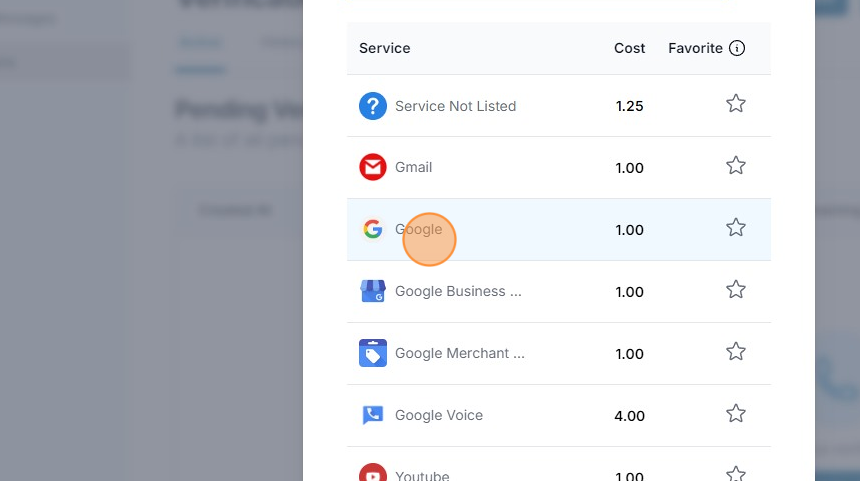Mark Google Business as favorite

pyautogui.click(x=735, y=290)
